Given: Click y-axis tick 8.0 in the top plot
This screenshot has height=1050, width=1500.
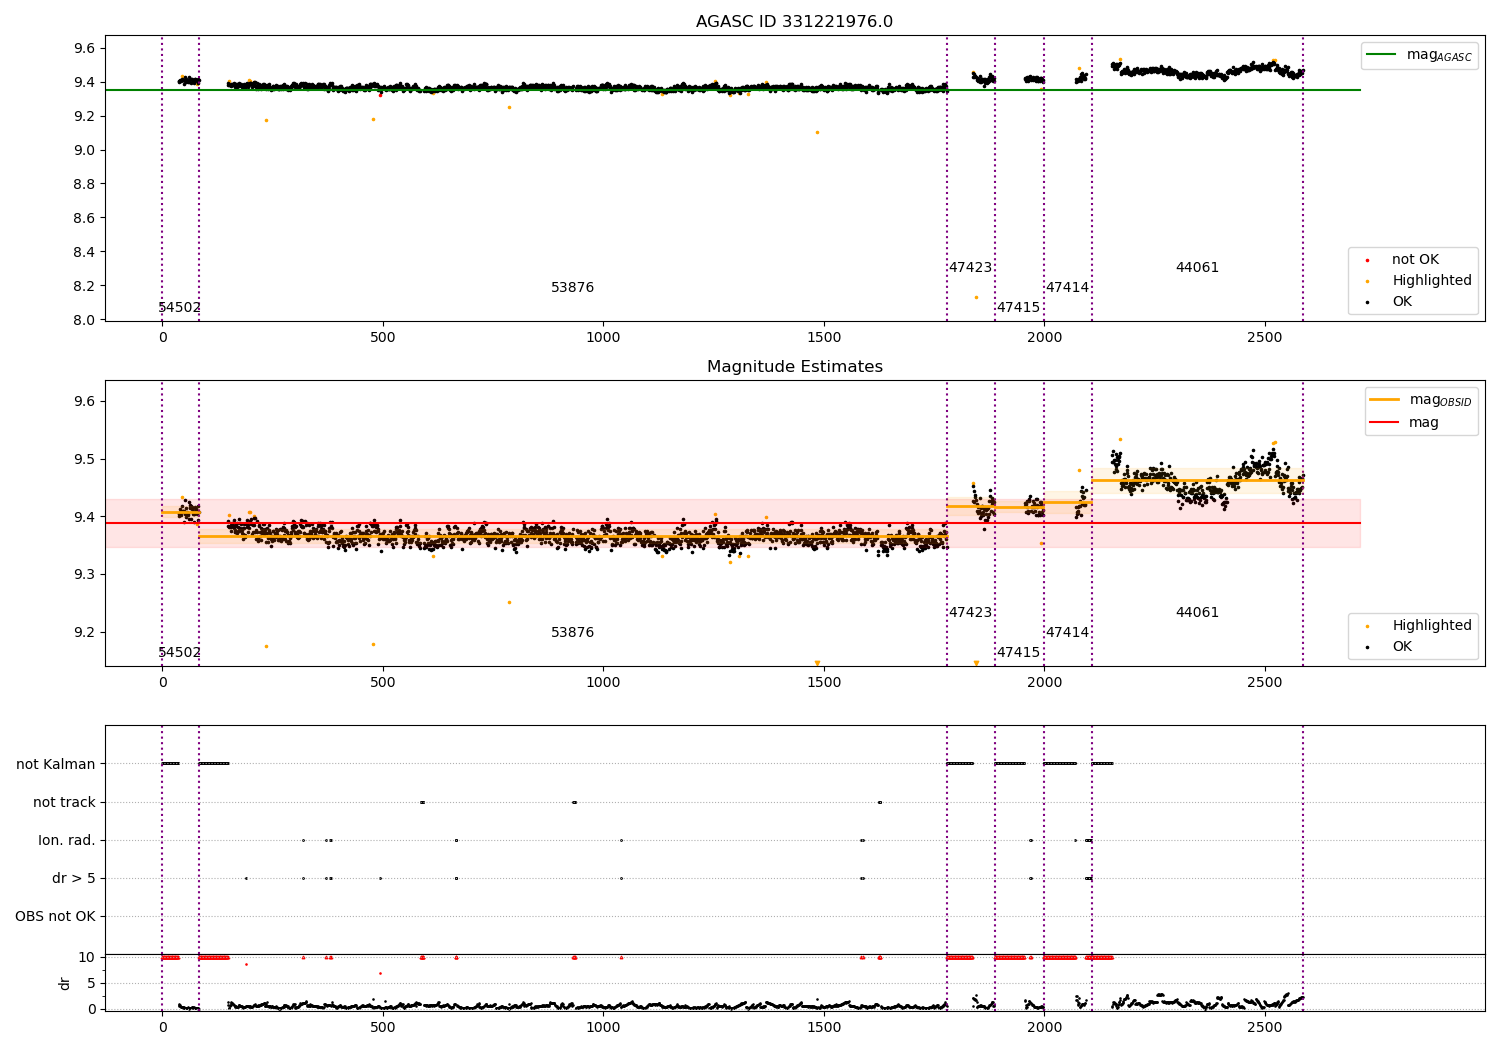Looking at the screenshot, I should tap(84, 320).
